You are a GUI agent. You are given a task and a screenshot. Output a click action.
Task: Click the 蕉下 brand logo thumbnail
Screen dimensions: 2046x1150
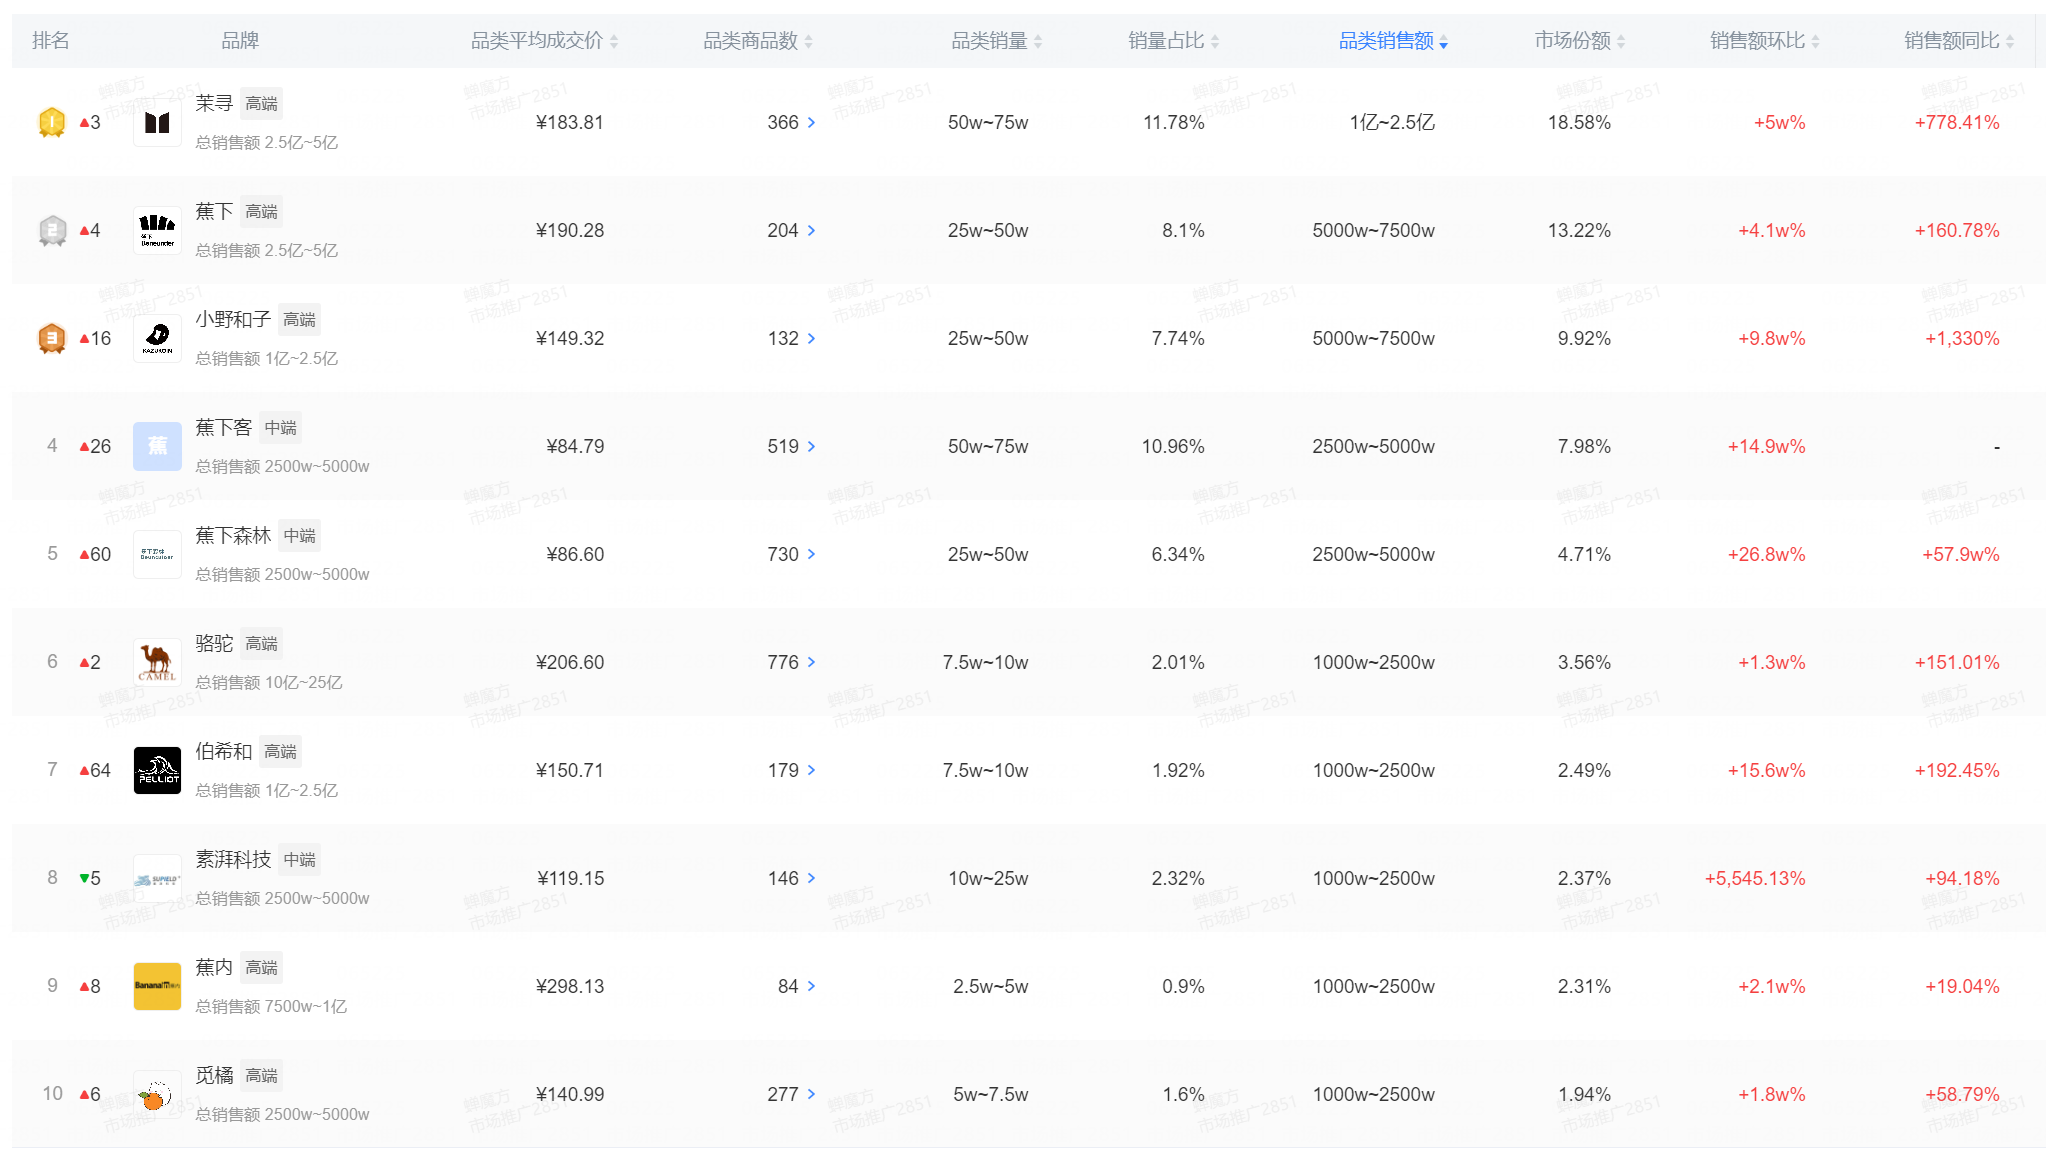(x=157, y=231)
